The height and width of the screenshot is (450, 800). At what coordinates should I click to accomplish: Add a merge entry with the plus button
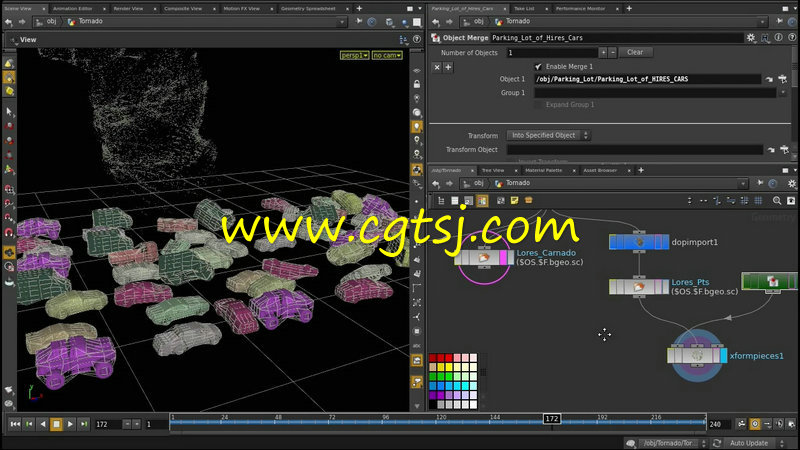[x=448, y=67]
